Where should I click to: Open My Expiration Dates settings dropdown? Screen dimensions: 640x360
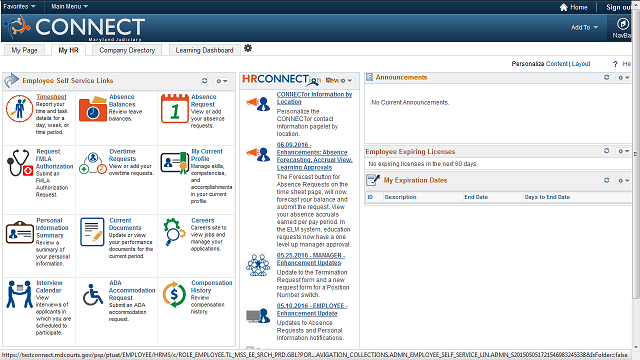point(623,180)
